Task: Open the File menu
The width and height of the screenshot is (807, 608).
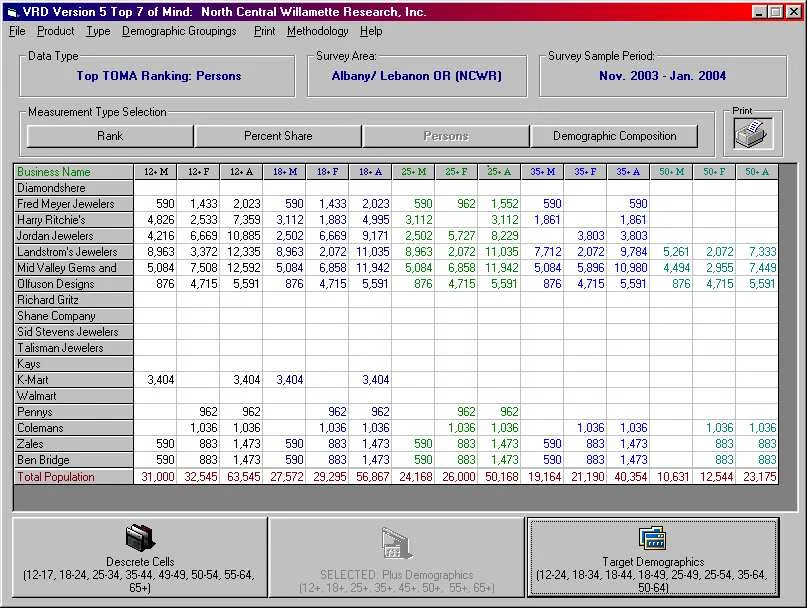Action: coord(17,31)
